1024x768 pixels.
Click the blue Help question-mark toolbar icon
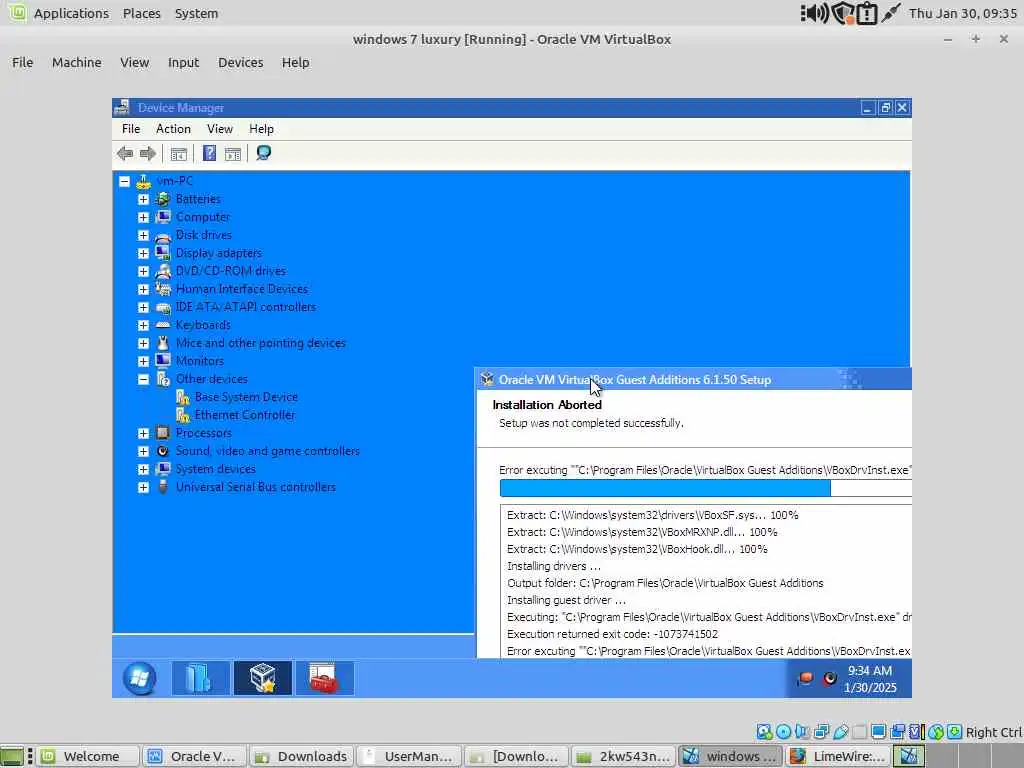click(209, 153)
